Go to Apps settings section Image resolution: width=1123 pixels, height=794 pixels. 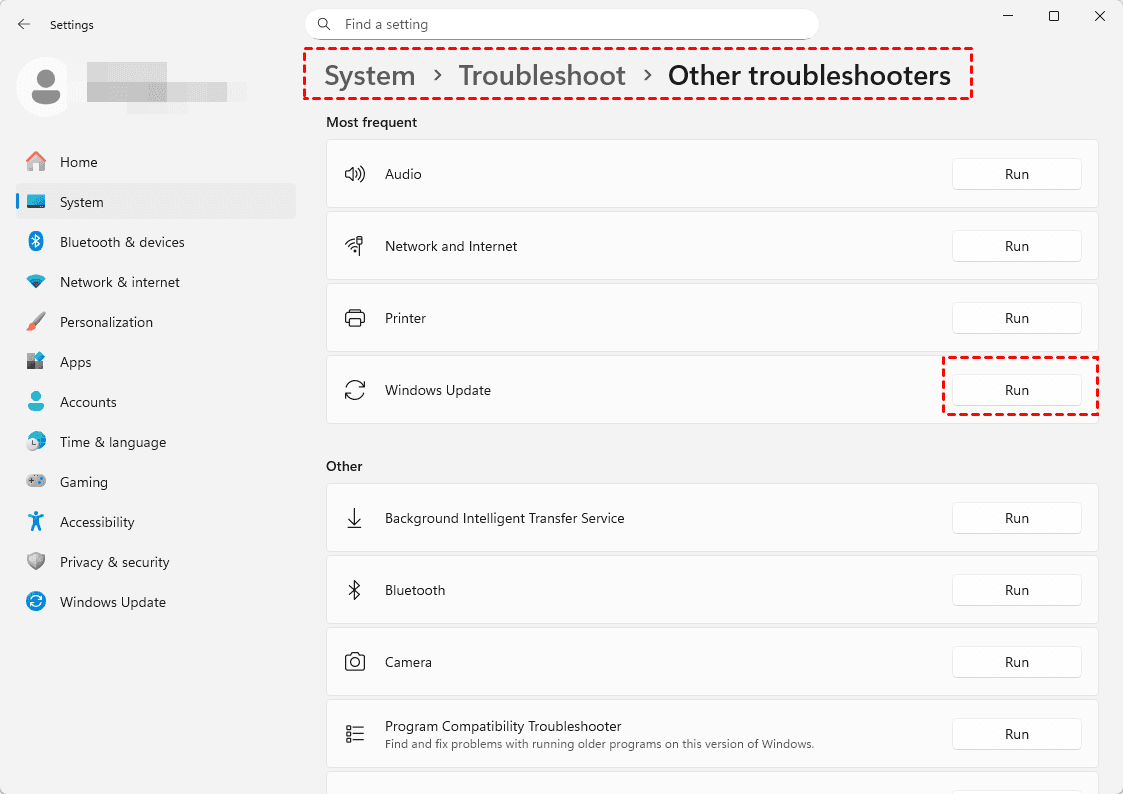(75, 362)
